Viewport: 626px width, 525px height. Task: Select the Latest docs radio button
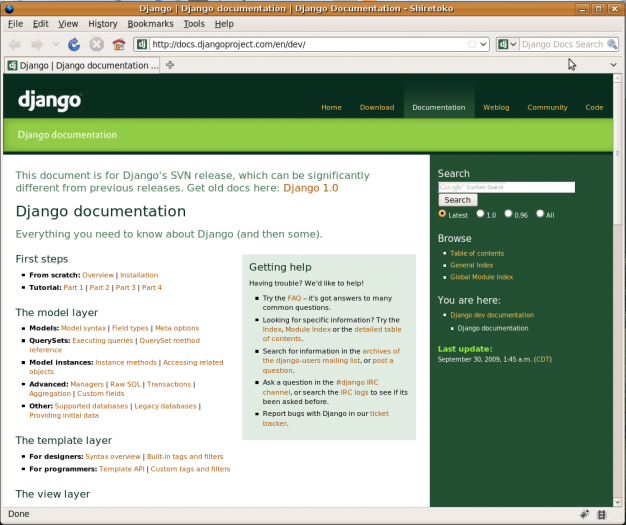(442, 214)
